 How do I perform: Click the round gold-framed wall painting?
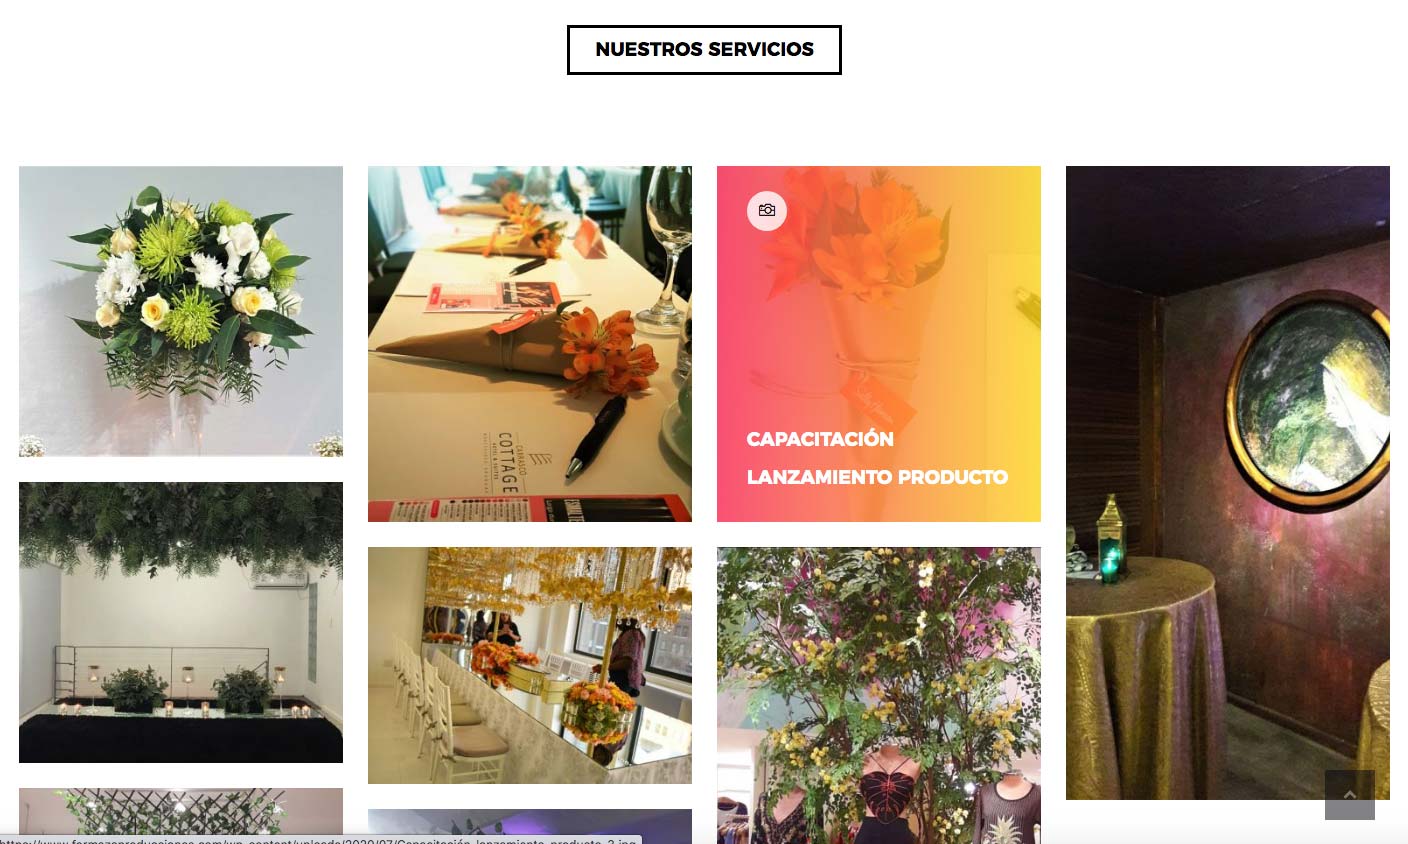[x=1308, y=399]
